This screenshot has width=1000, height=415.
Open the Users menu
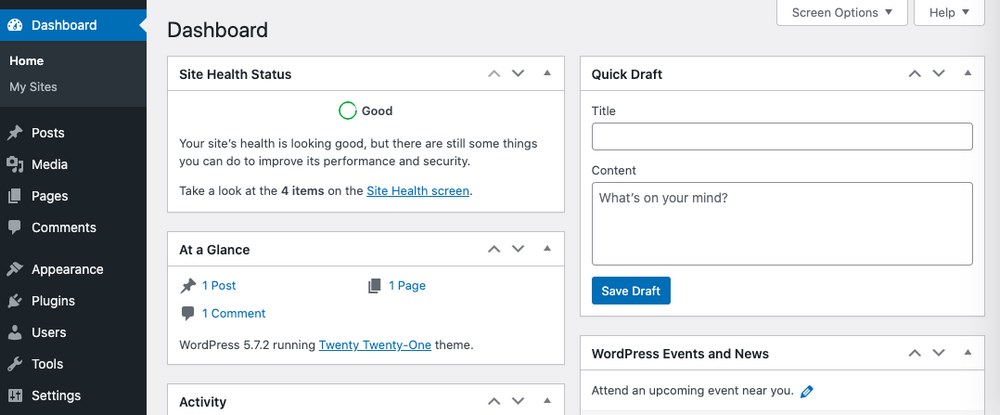73,332
